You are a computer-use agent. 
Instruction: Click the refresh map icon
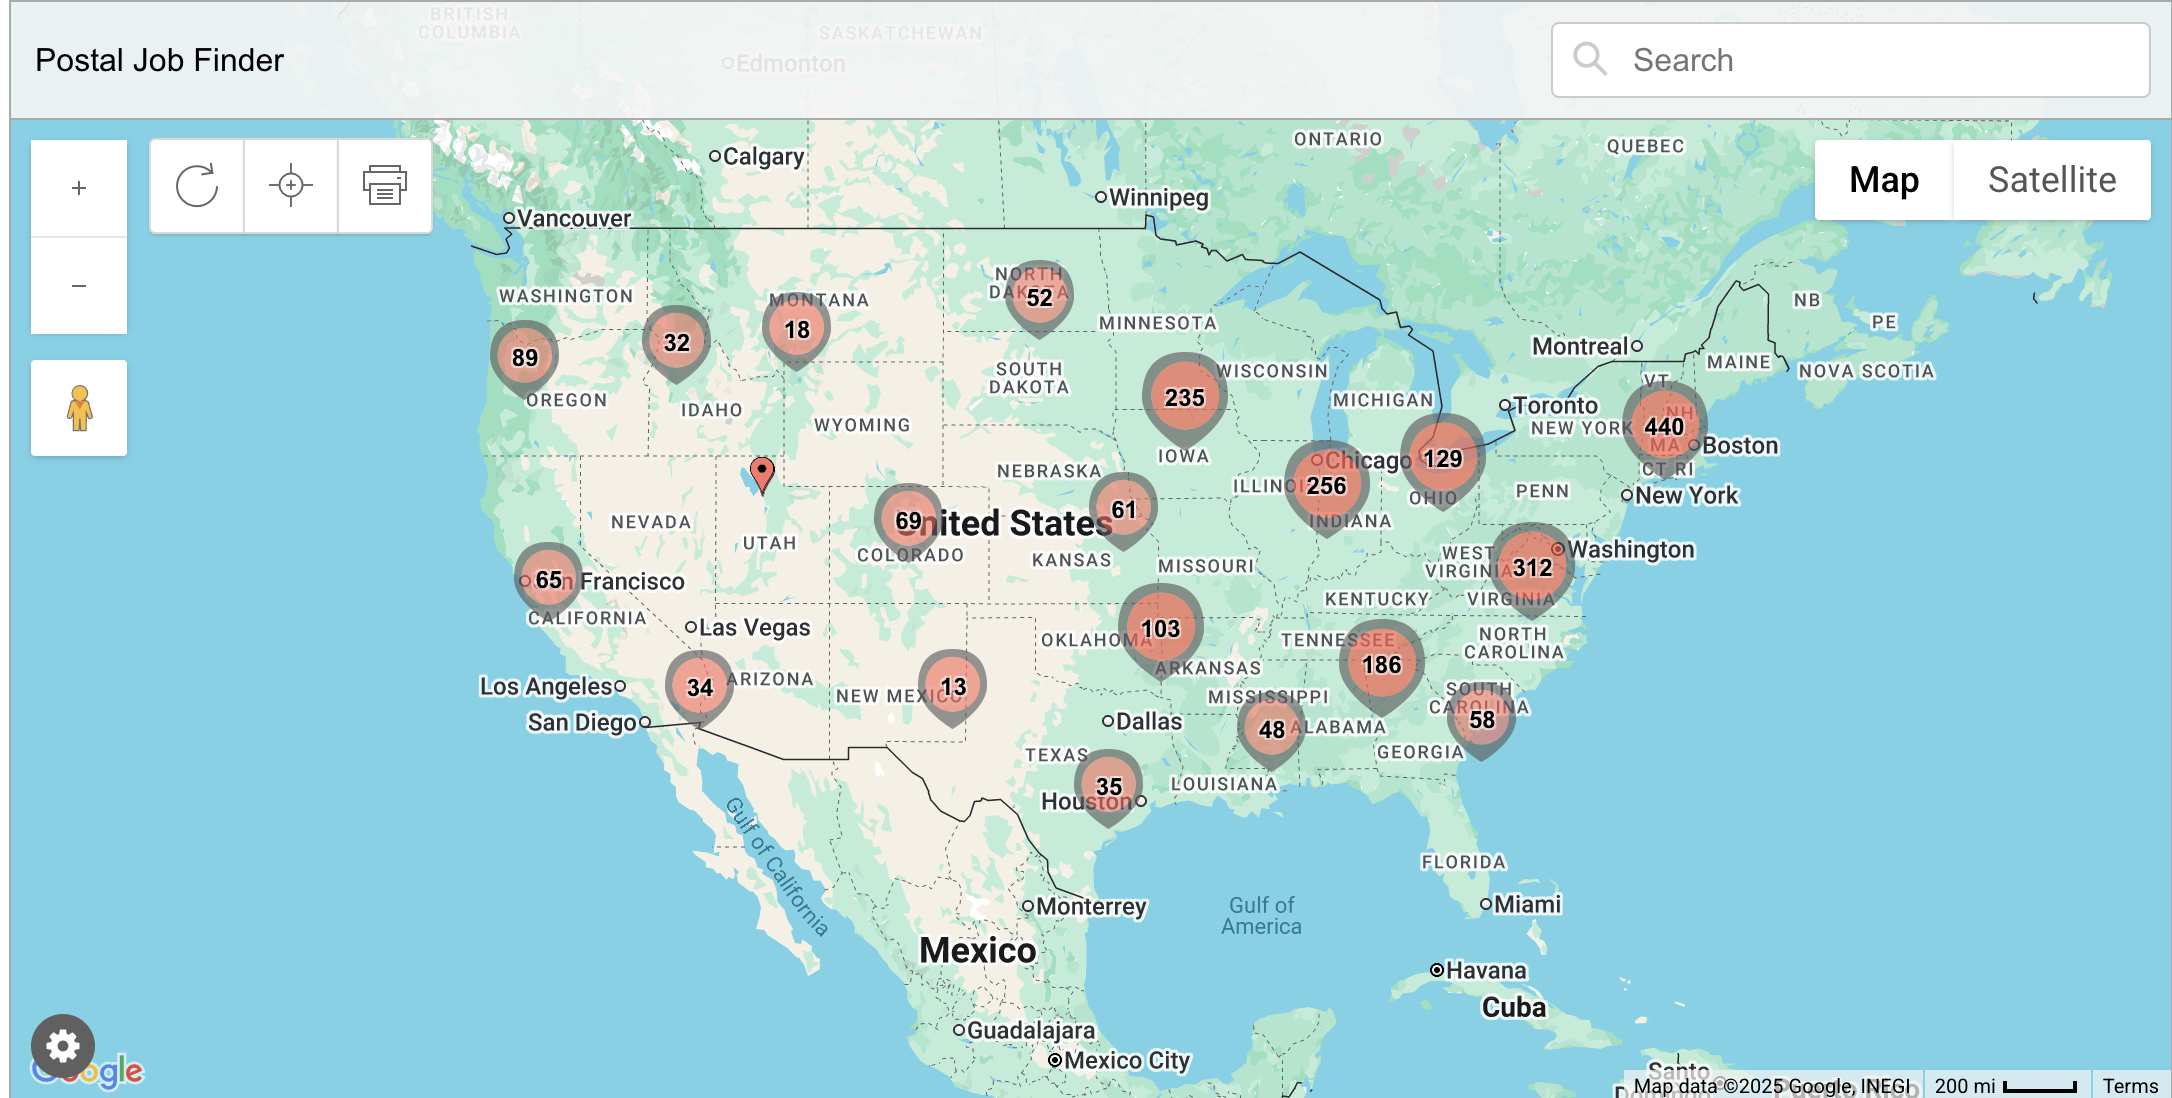pos(197,186)
